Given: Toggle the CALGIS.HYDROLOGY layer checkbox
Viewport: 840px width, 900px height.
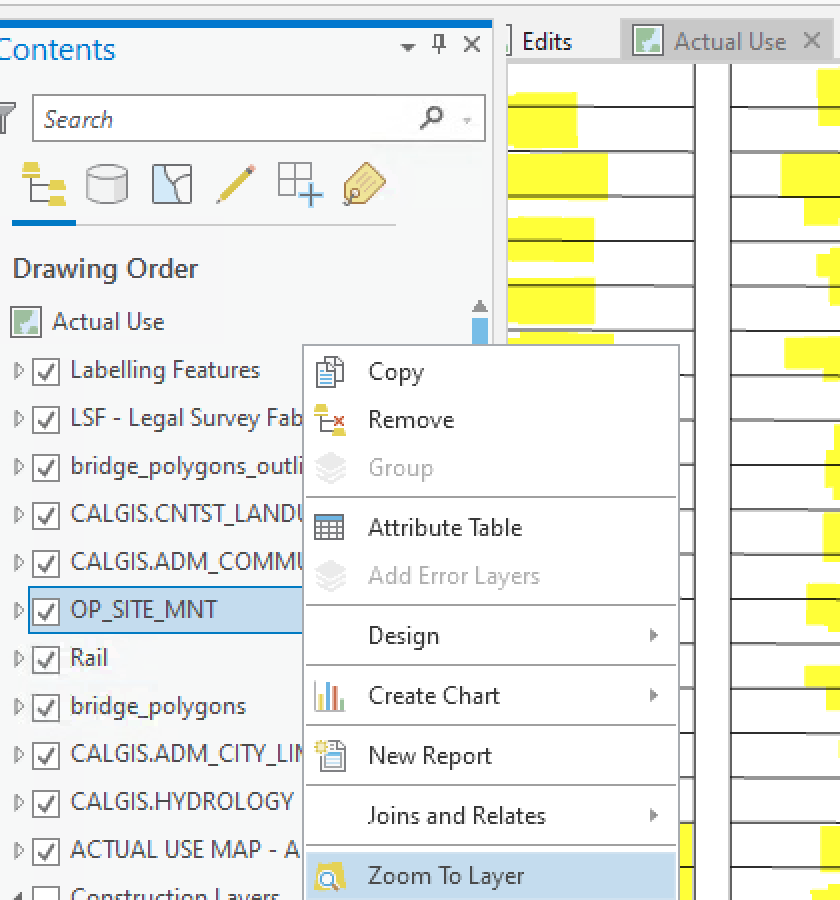Looking at the screenshot, I should tap(44, 803).
